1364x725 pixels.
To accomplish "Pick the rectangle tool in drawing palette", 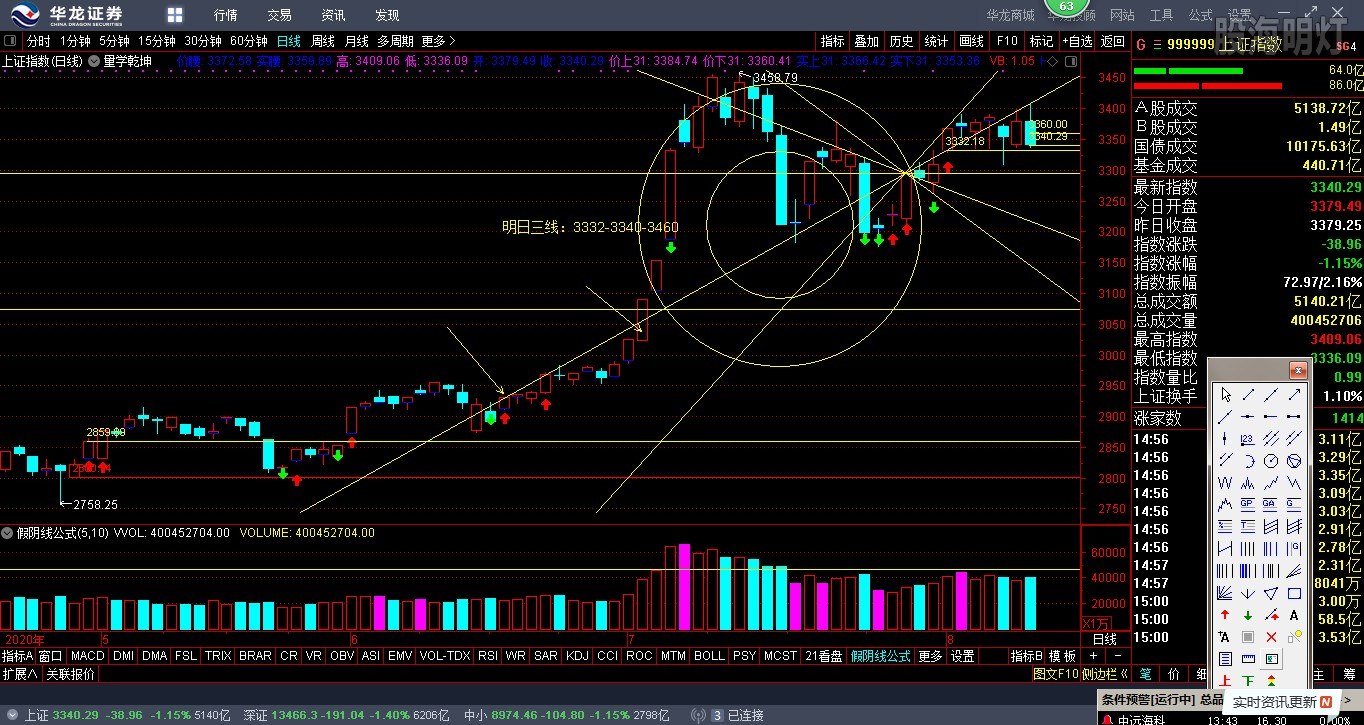I will (x=1294, y=594).
